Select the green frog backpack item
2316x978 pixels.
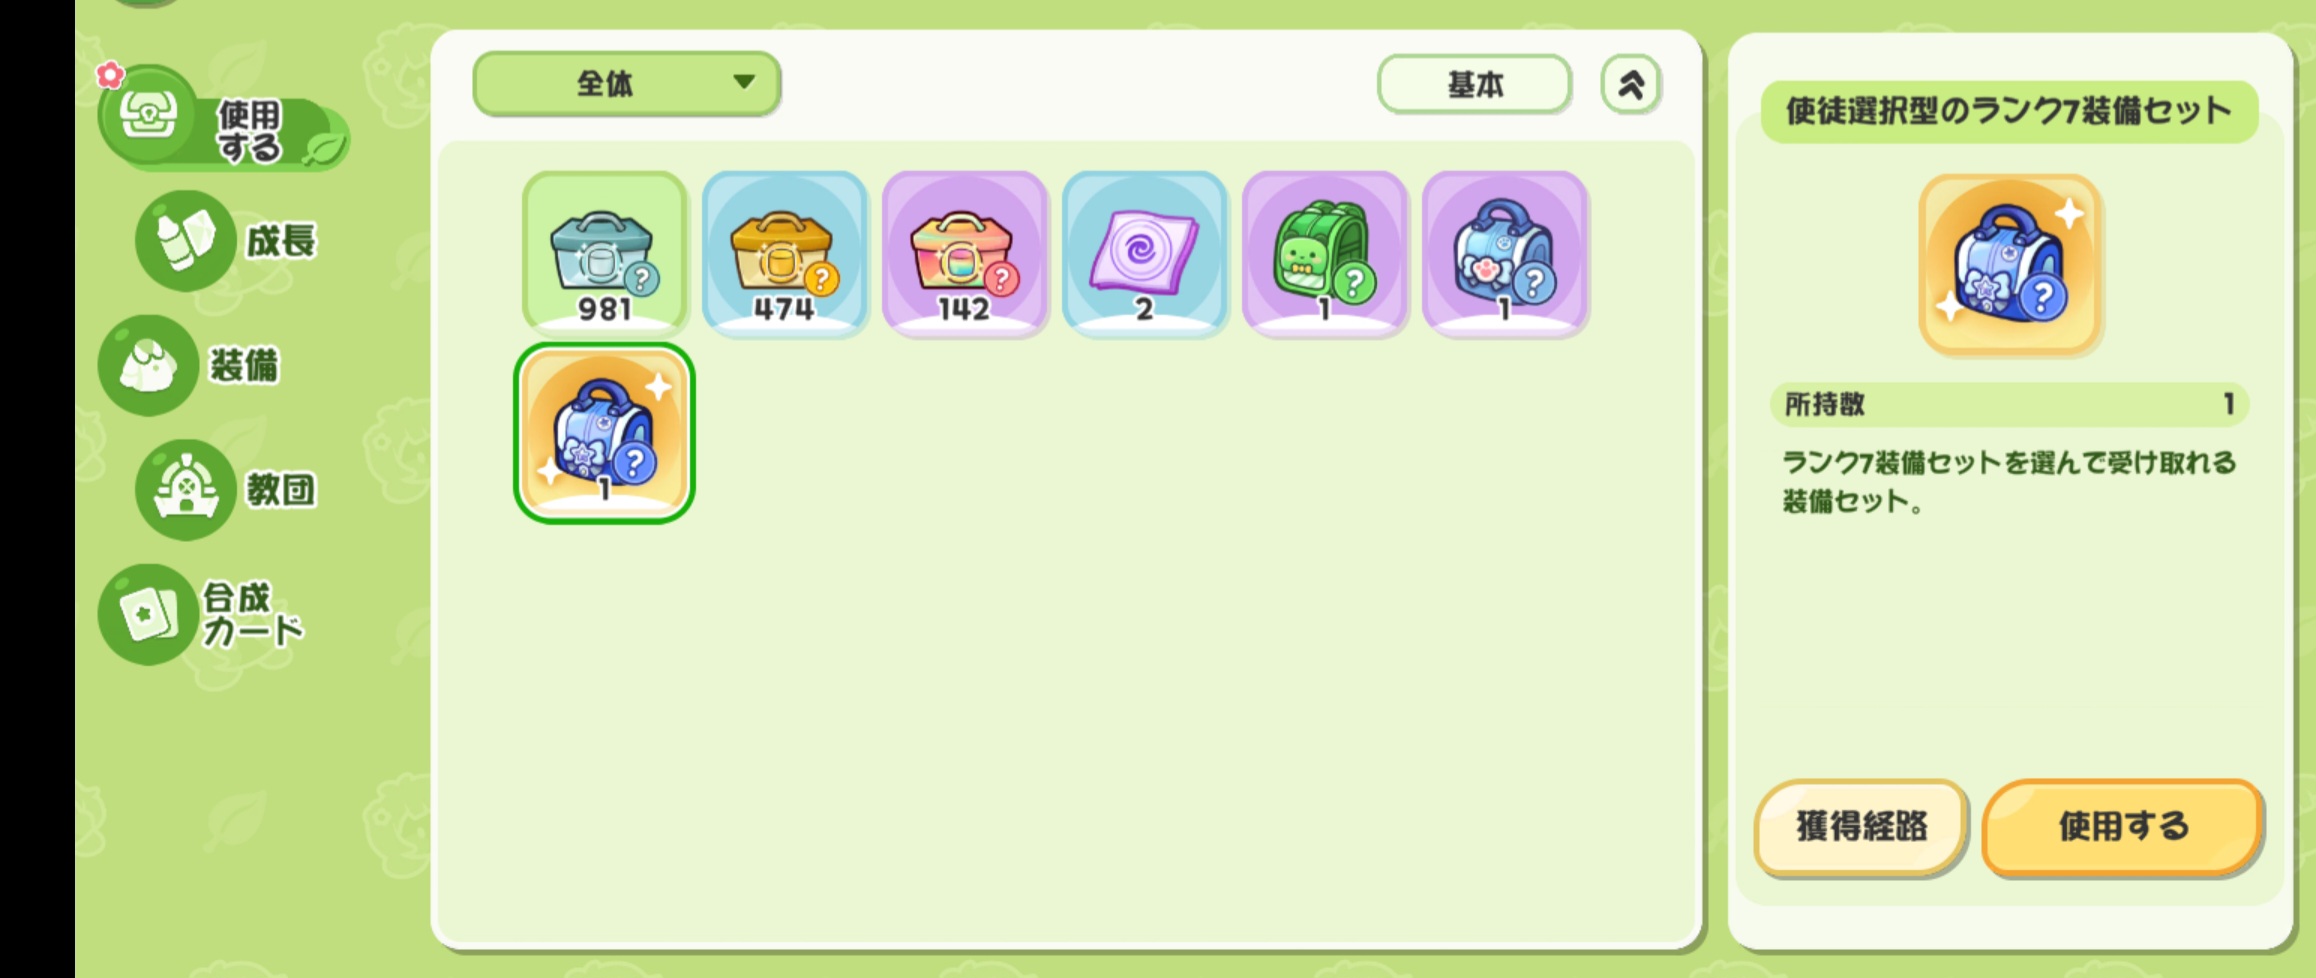[x=1324, y=252]
